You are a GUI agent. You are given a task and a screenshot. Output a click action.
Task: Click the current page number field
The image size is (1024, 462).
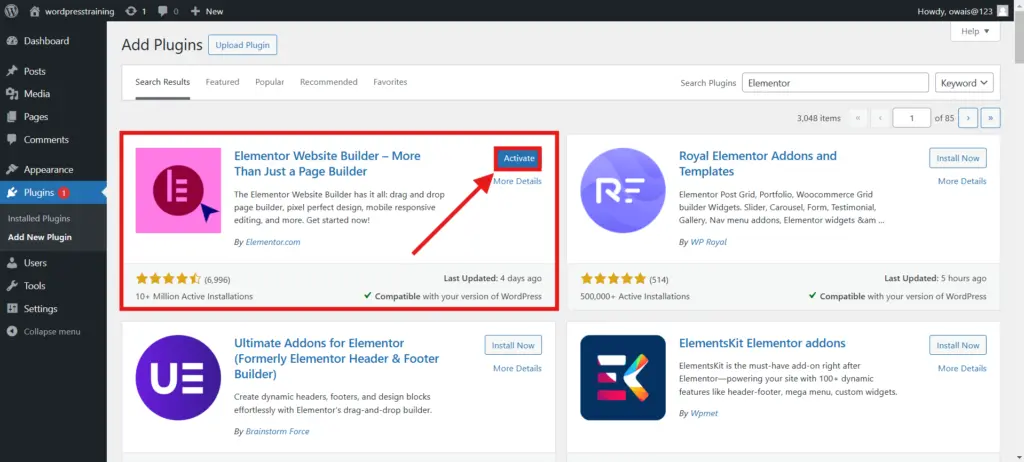(x=912, y=118)
